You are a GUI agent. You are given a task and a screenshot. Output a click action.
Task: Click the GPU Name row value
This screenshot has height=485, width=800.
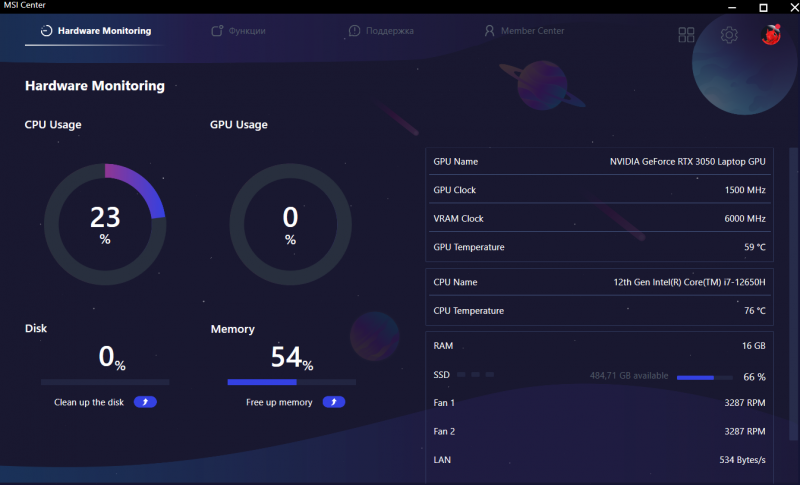point(687,162)
